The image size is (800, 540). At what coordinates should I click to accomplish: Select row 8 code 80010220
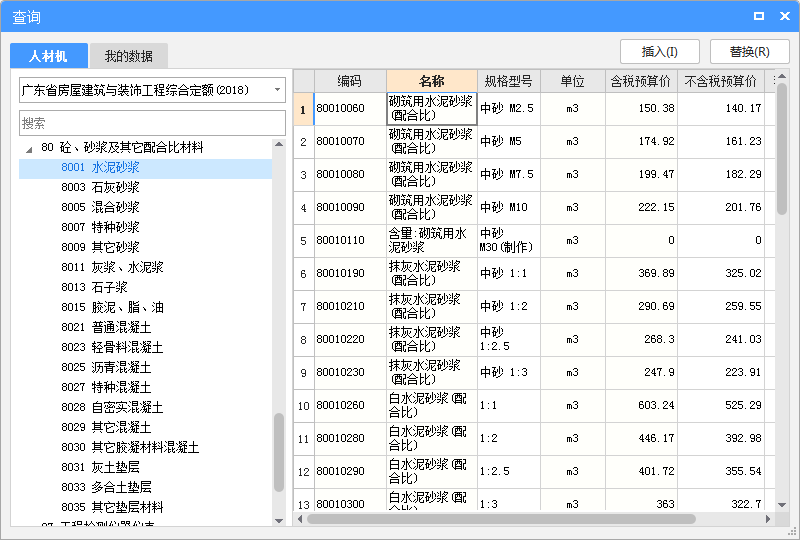[x=350, y=339]
